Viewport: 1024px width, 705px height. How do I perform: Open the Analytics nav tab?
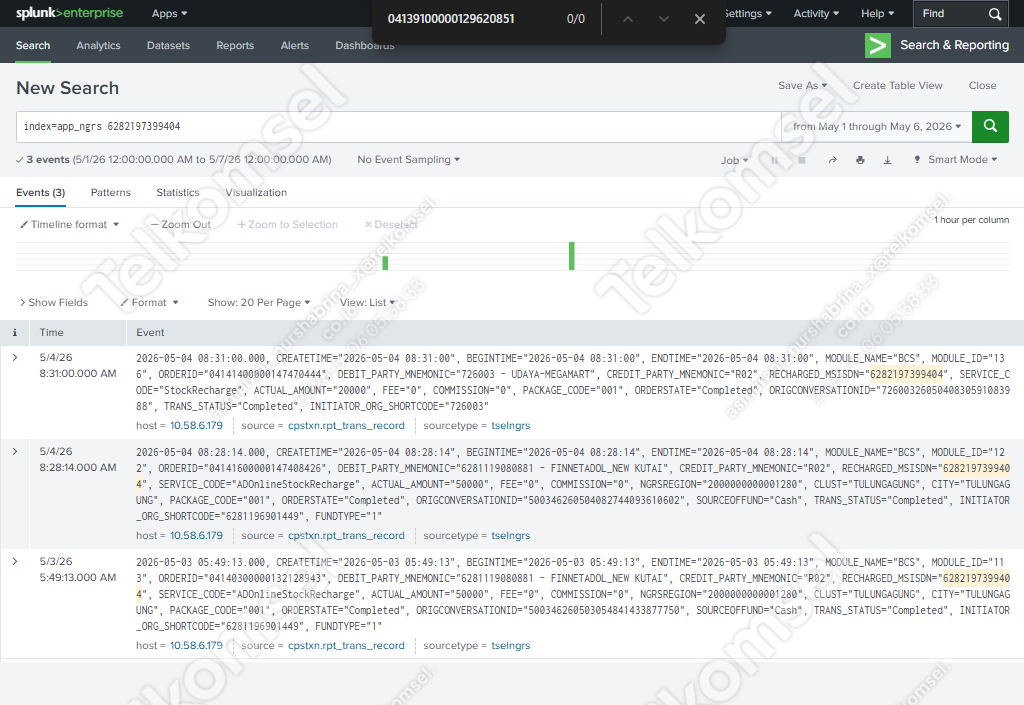tap(98, 46)
